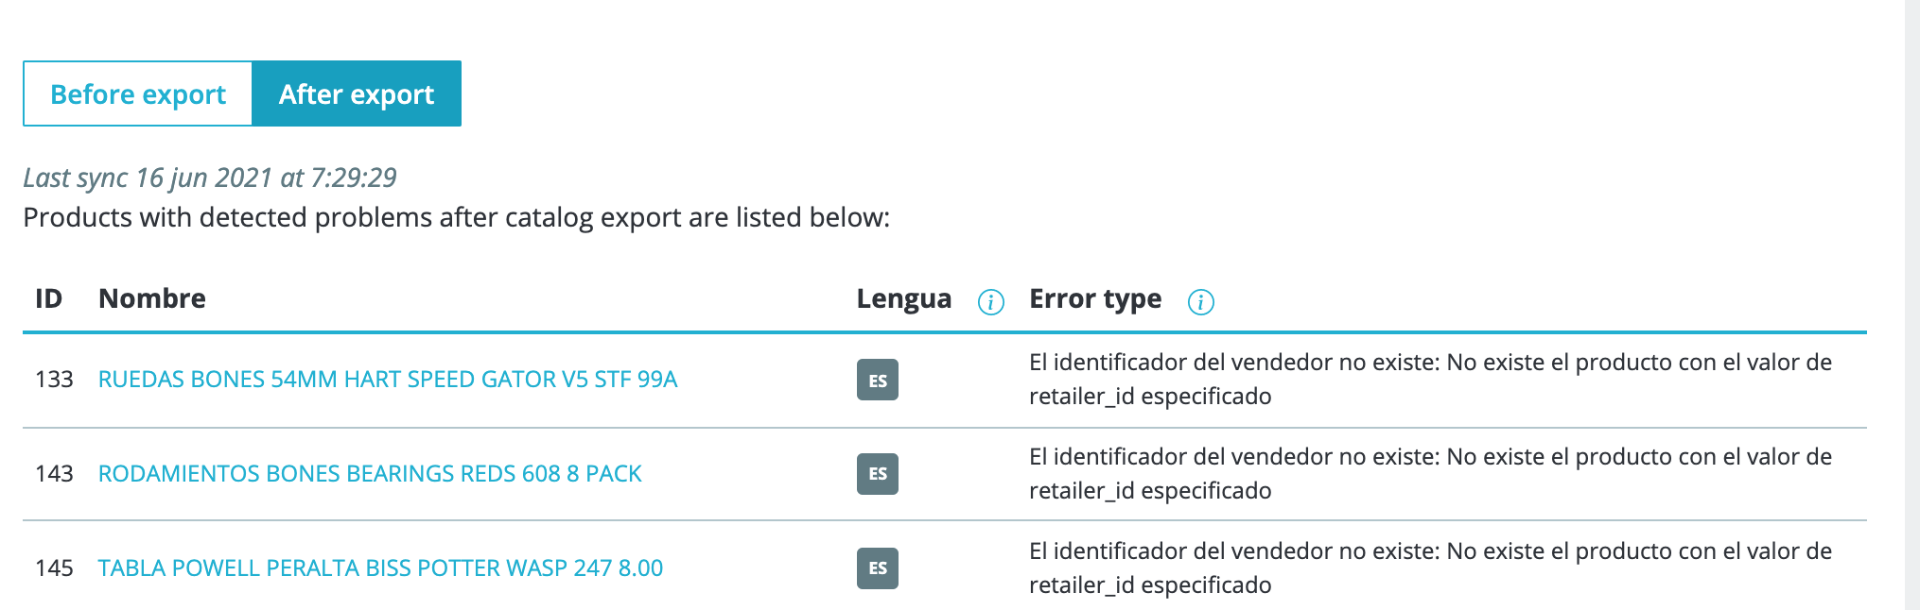Click the ID column header
Image resolution: width=1920 pixels, height=610 pixels.
pos(48,299)
